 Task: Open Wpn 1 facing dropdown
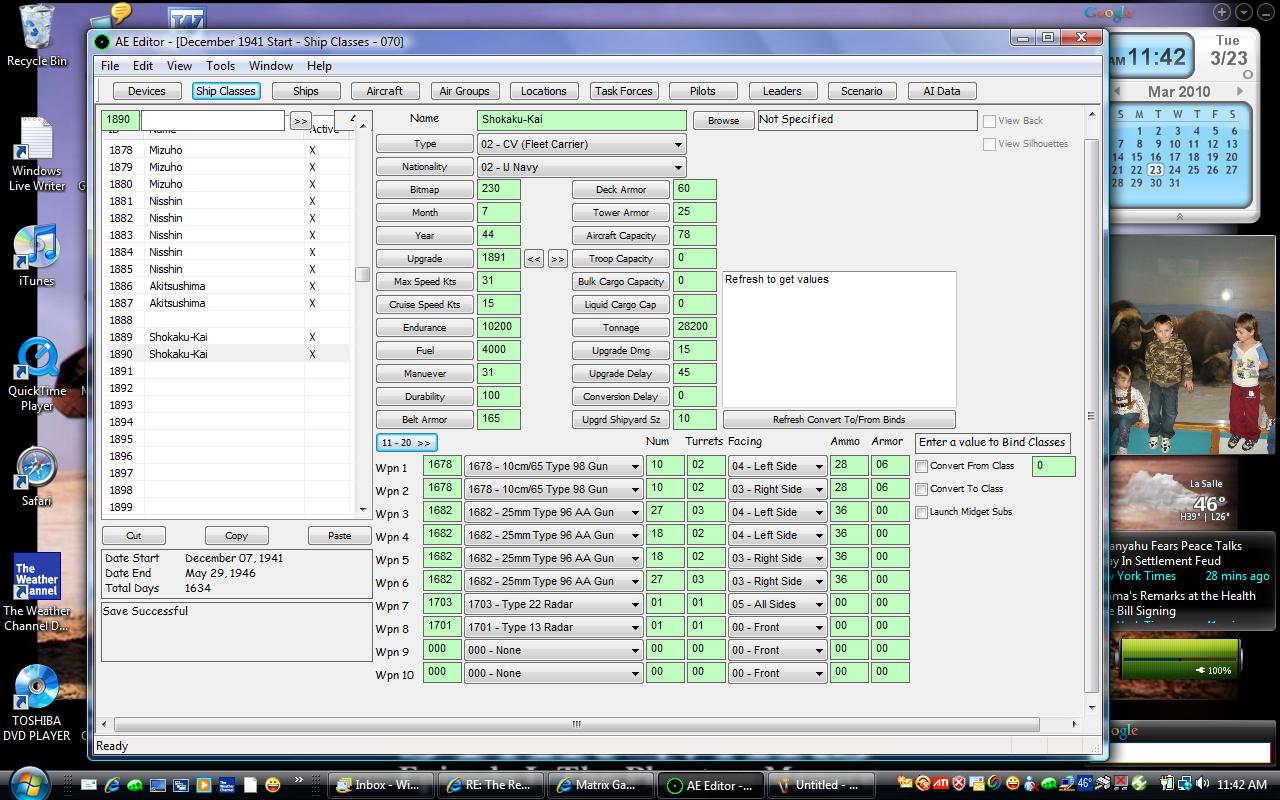coord(777,466)
